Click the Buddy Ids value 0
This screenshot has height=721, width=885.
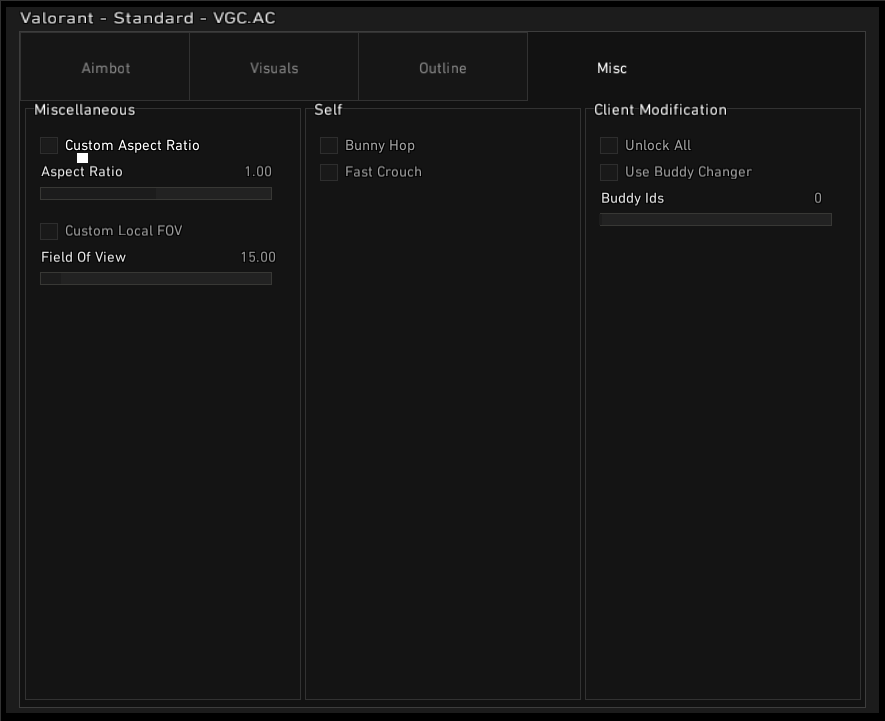click(818, 198)
